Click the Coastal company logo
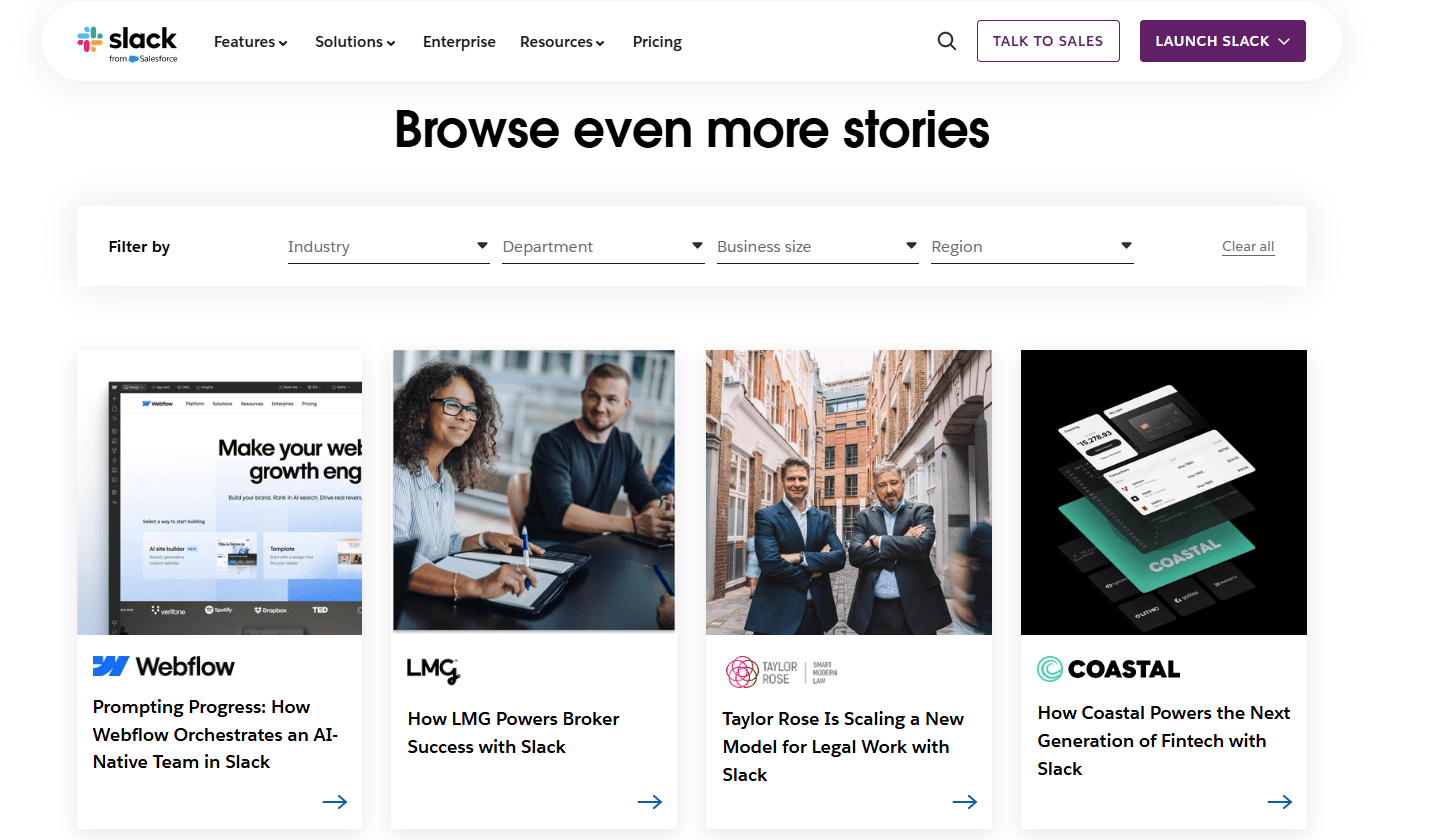The width and height of the screenshot is (1433, 840). pos(1109,669)
